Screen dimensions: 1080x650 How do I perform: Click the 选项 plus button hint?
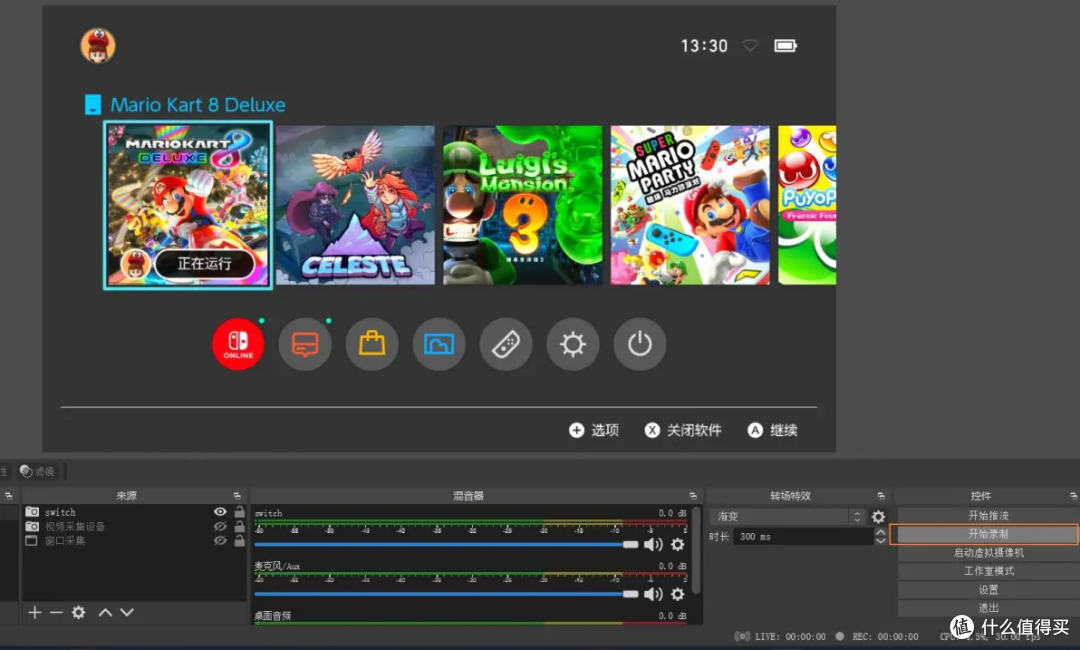pos(594,430)
